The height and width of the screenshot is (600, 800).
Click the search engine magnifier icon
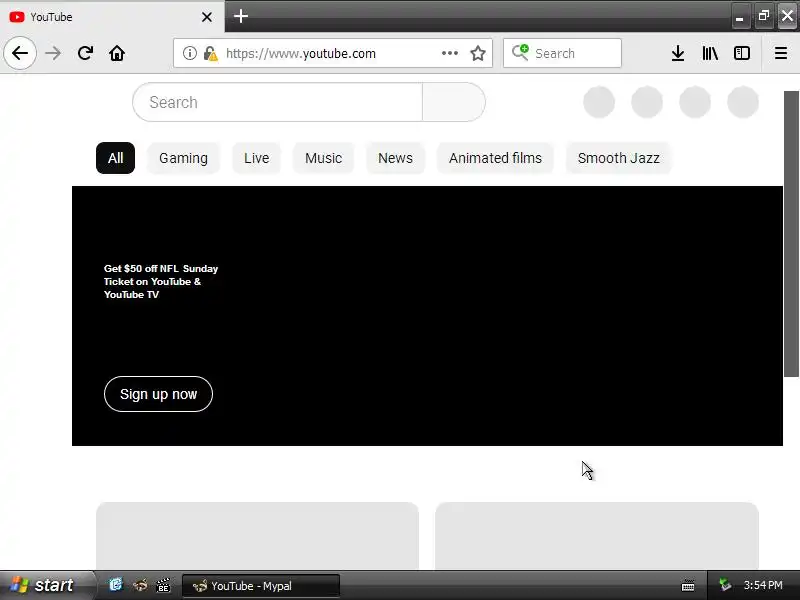(x=520, y=53)
